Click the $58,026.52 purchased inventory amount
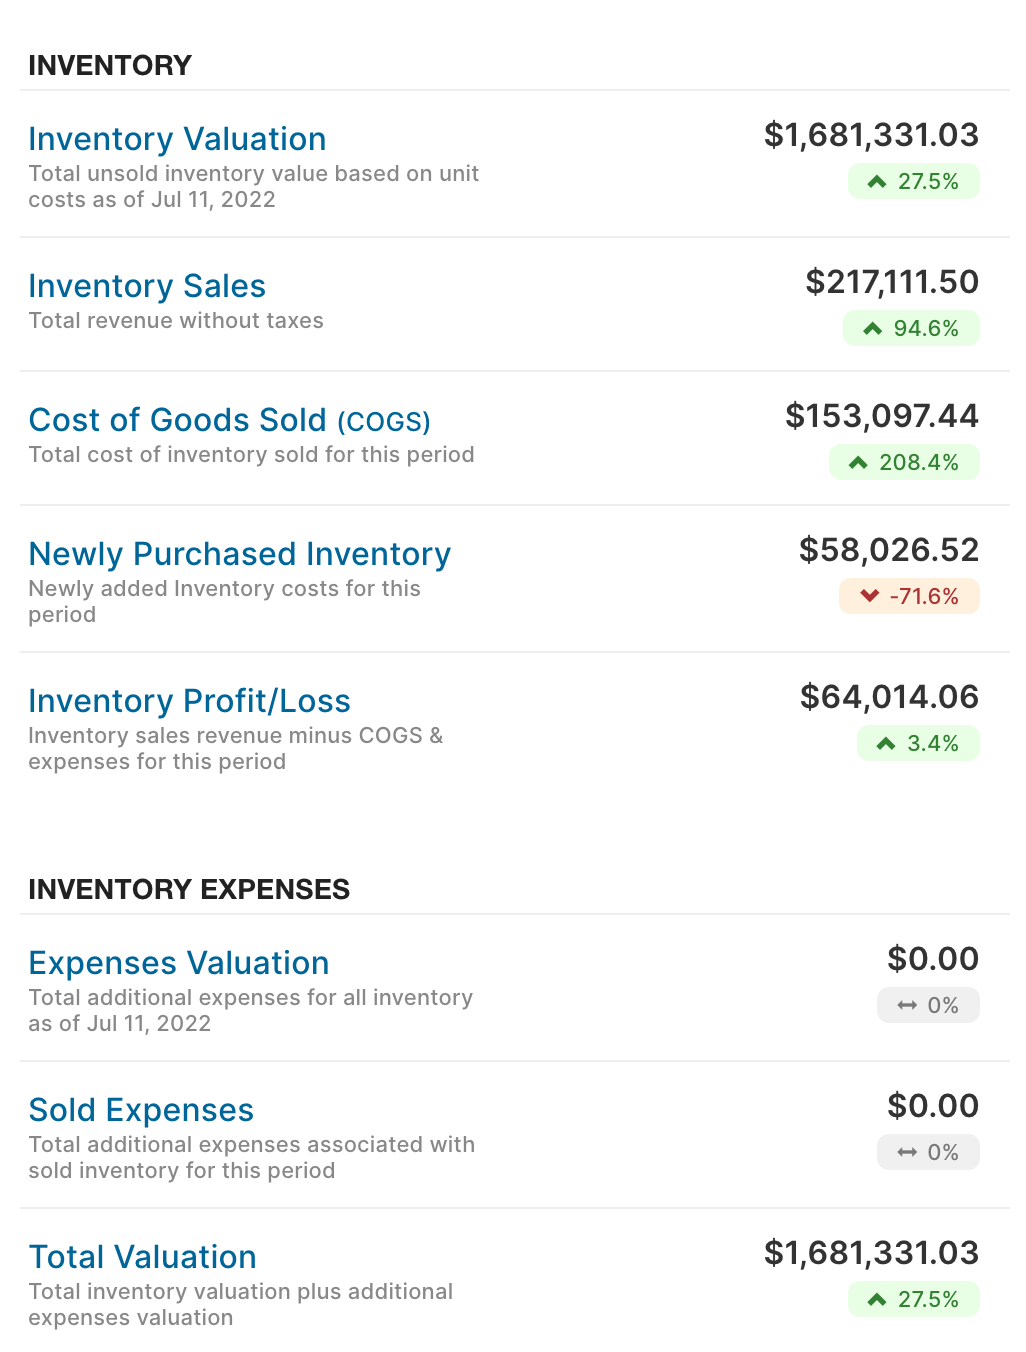 click(889, 550)
